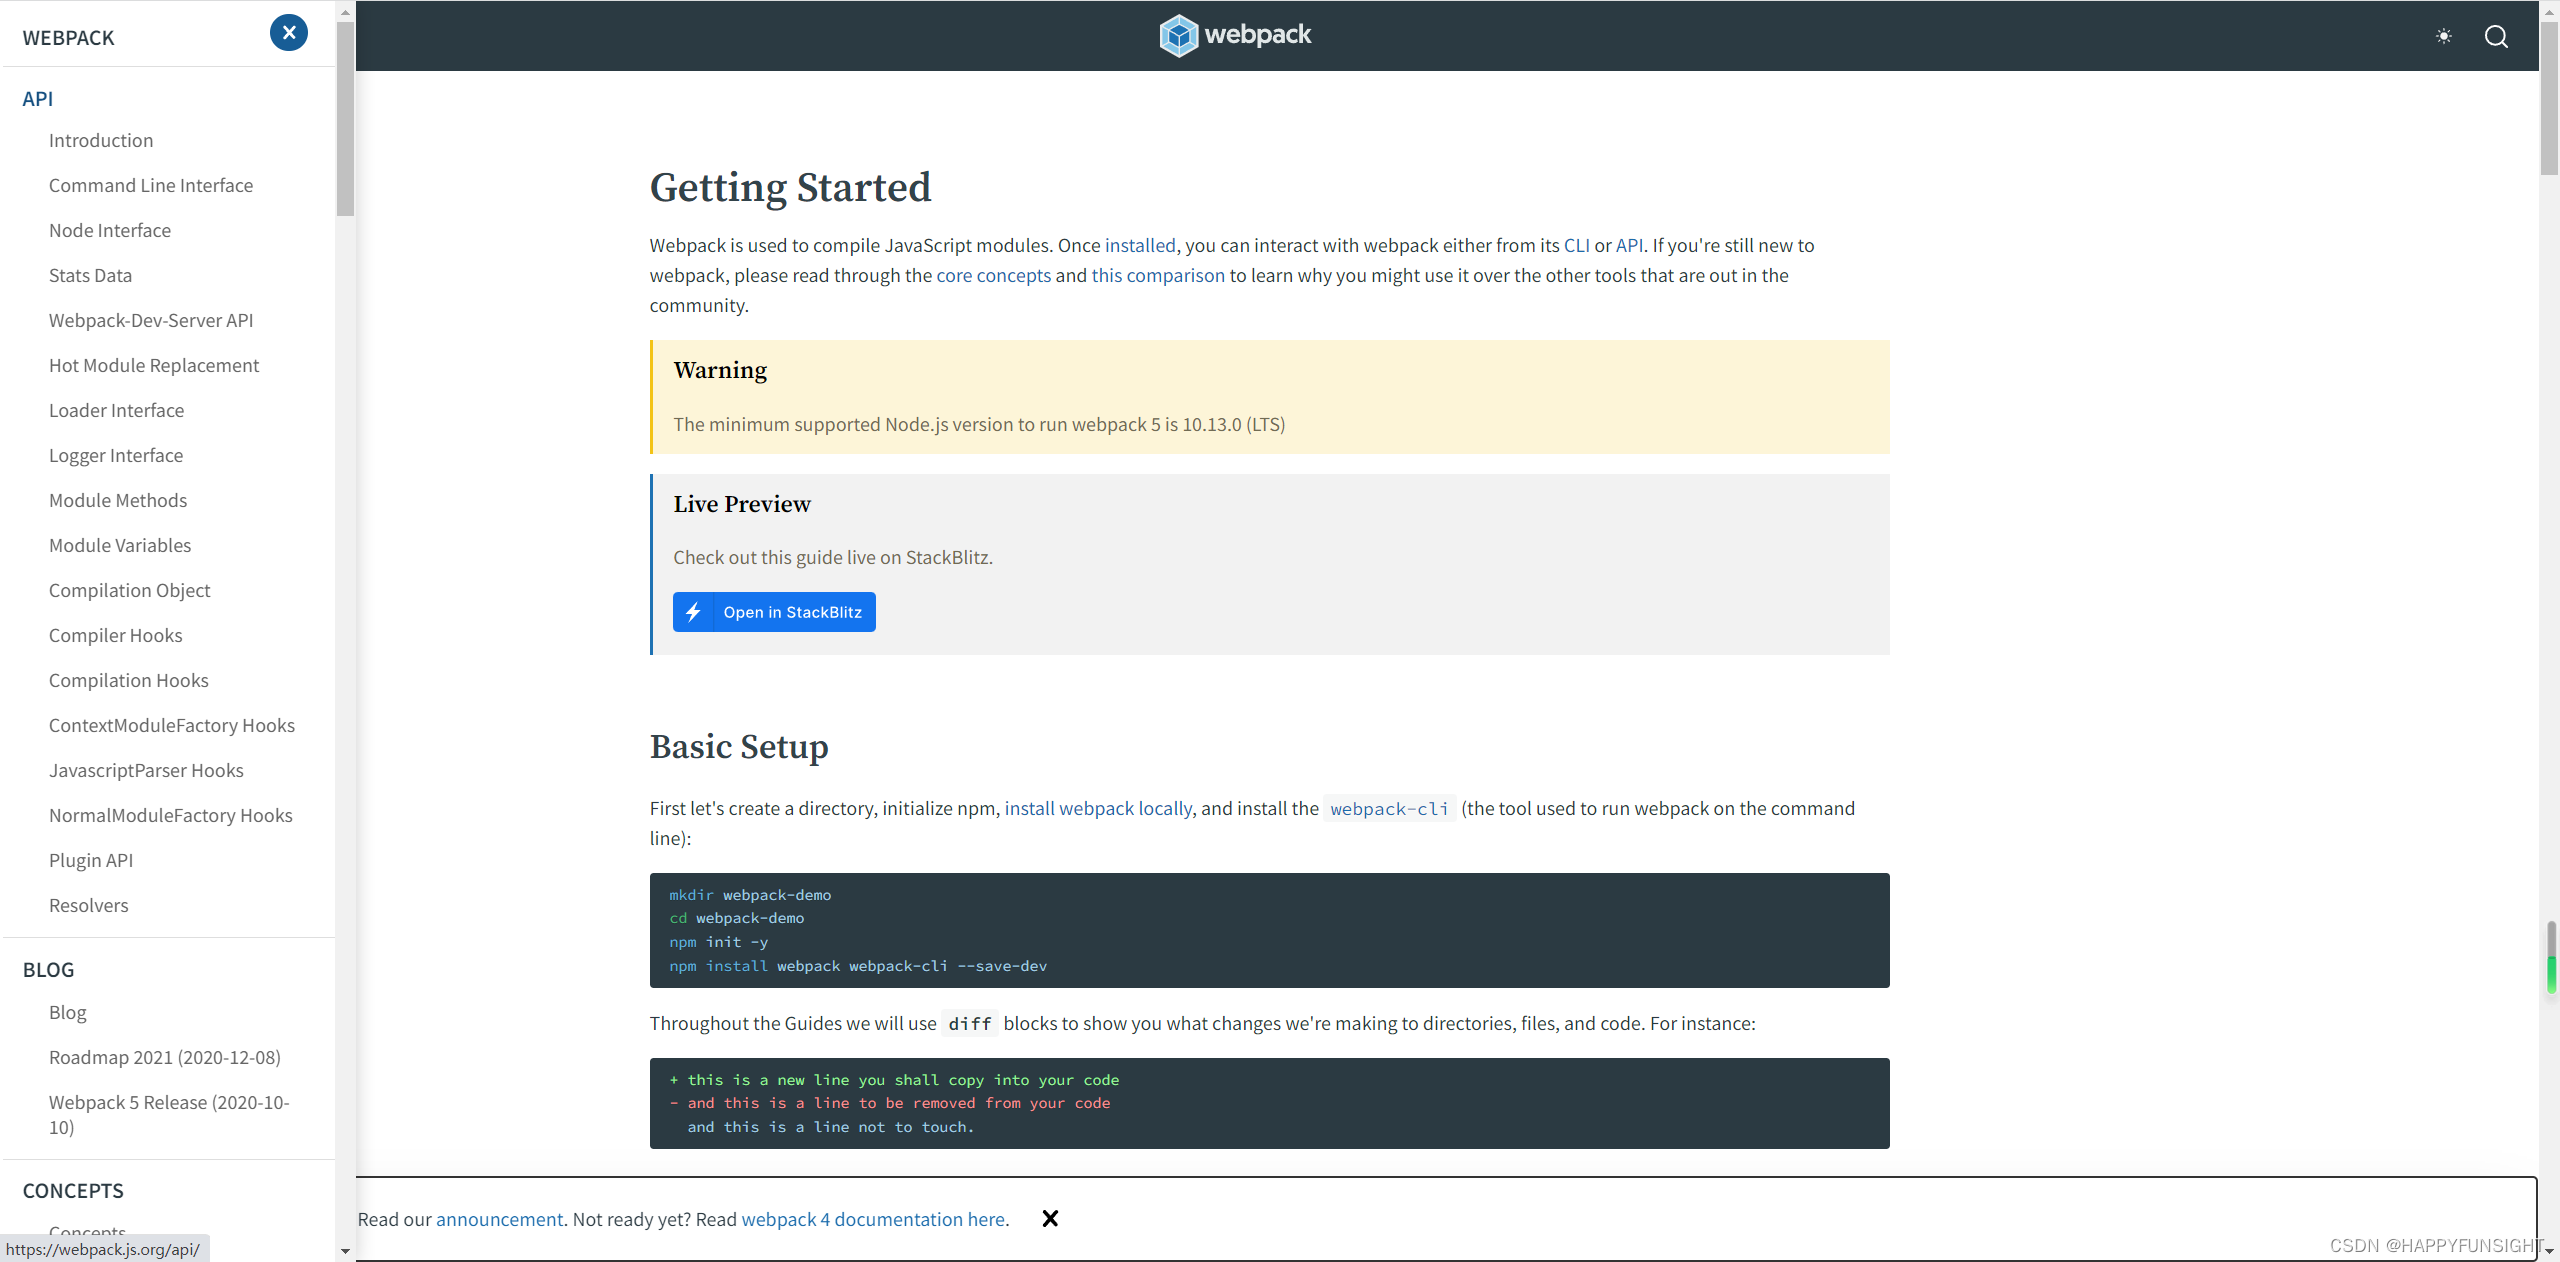The image size is (2560, 1262).
Task: Click sidebar scrollbar down arrow
Action: tap(346, 1251)
